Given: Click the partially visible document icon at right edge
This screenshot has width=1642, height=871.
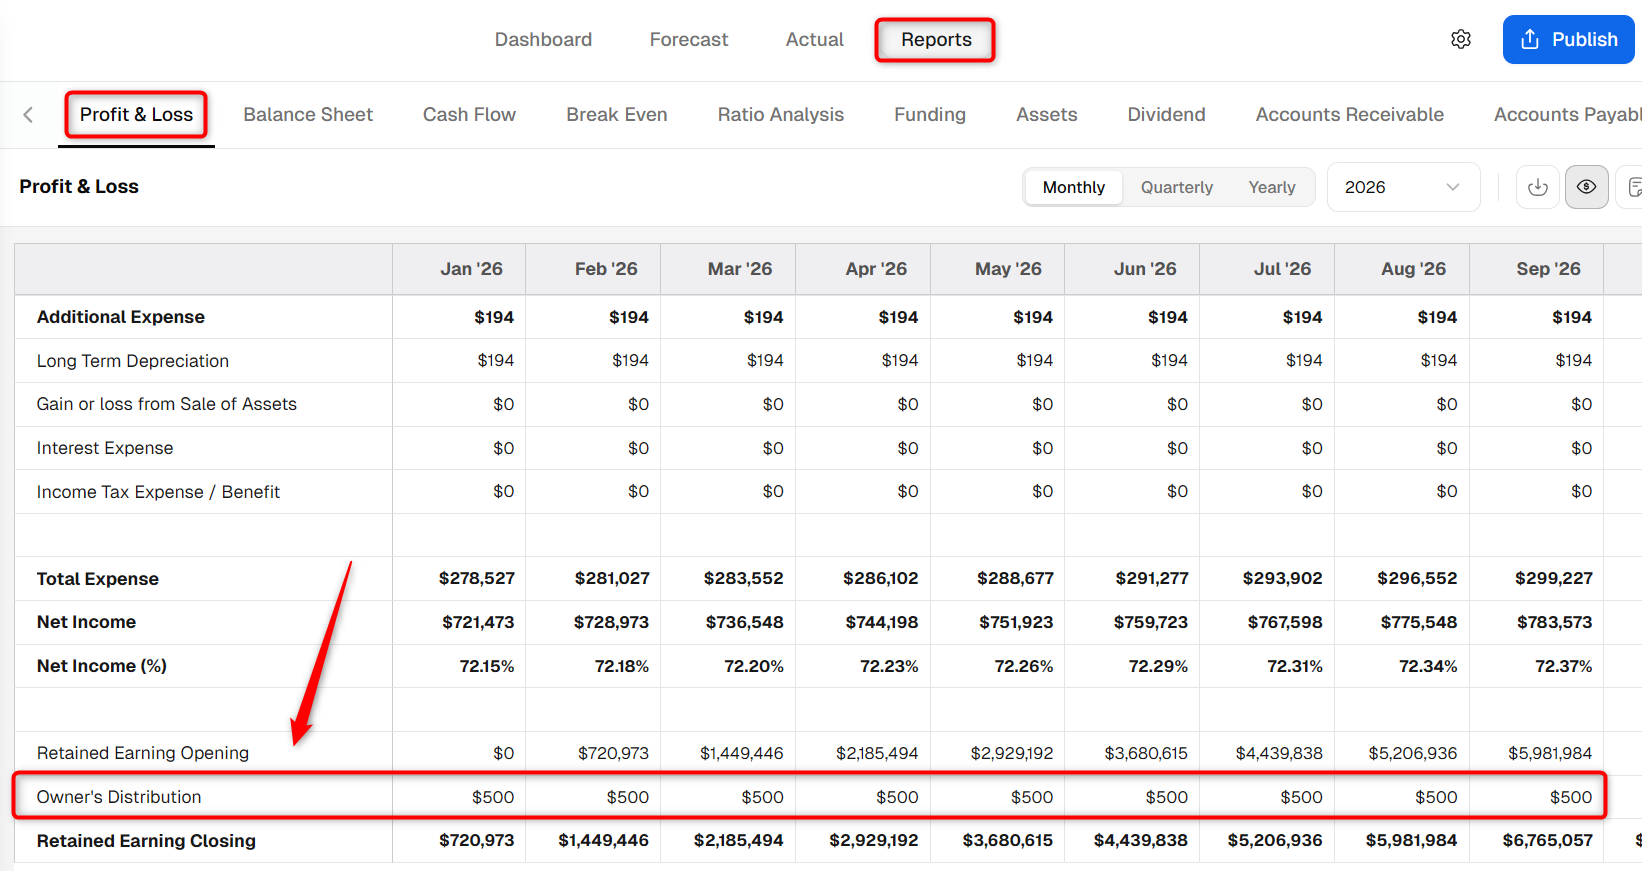Looking at the screenshot, I should 1632,187.
